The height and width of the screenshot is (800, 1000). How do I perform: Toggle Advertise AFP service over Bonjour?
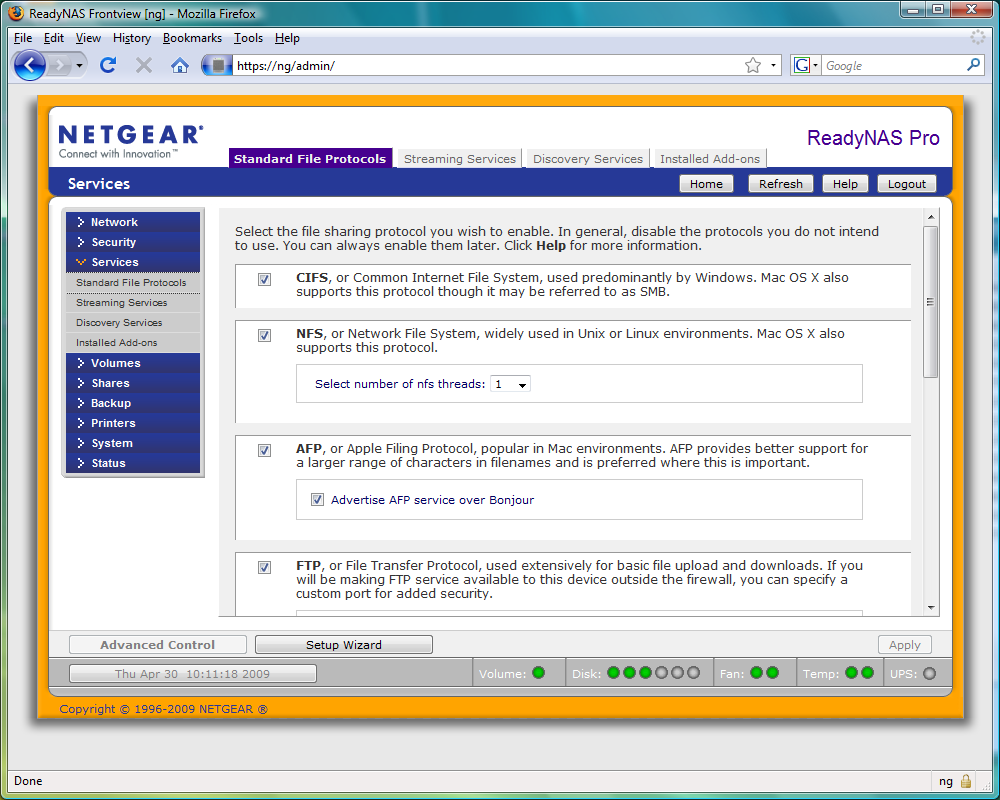(x=317, y=500)
